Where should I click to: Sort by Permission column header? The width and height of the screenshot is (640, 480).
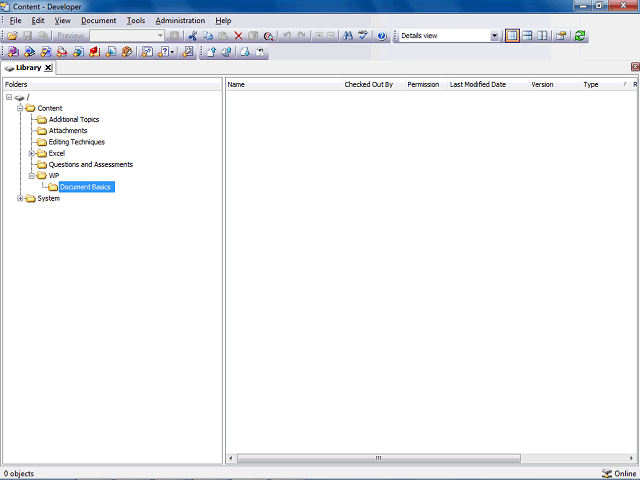[x=426, y=84]
